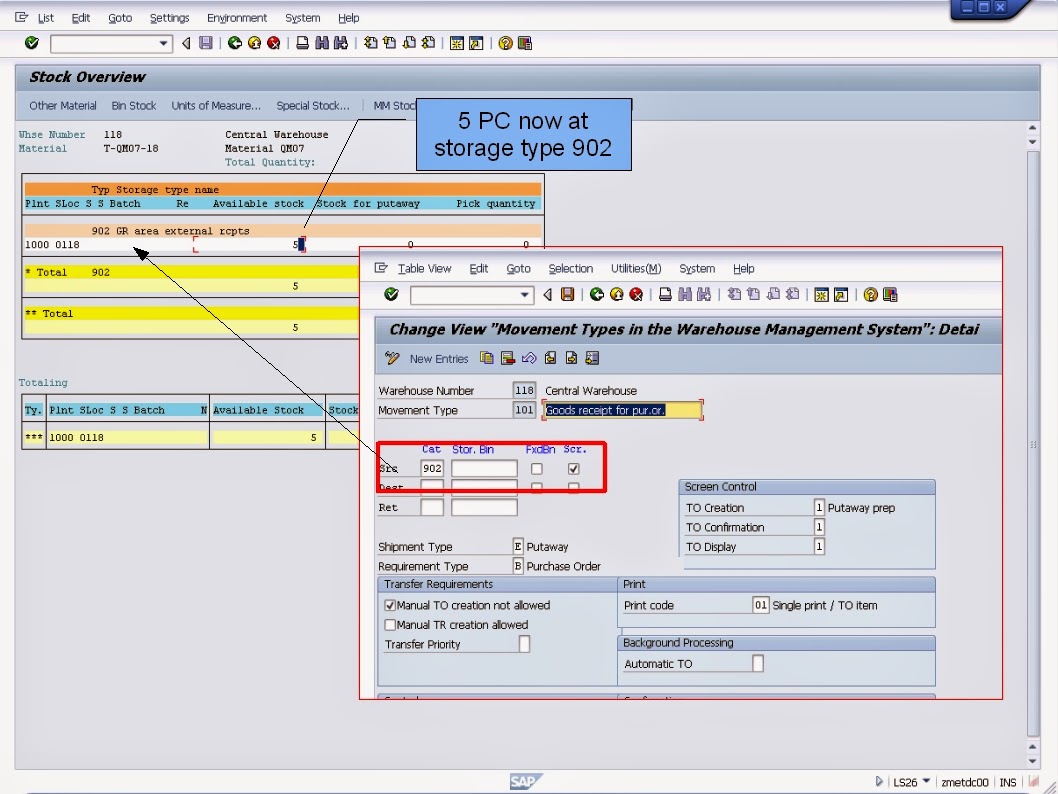
Task: Click the Print code field showing 01
Action: (x=760, y=605)
